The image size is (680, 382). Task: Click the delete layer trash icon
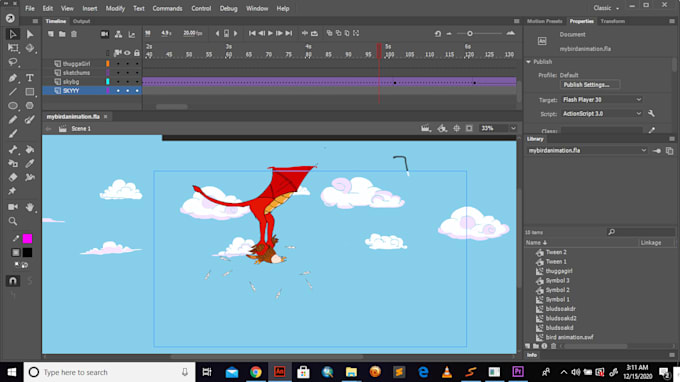click(74, 34)
